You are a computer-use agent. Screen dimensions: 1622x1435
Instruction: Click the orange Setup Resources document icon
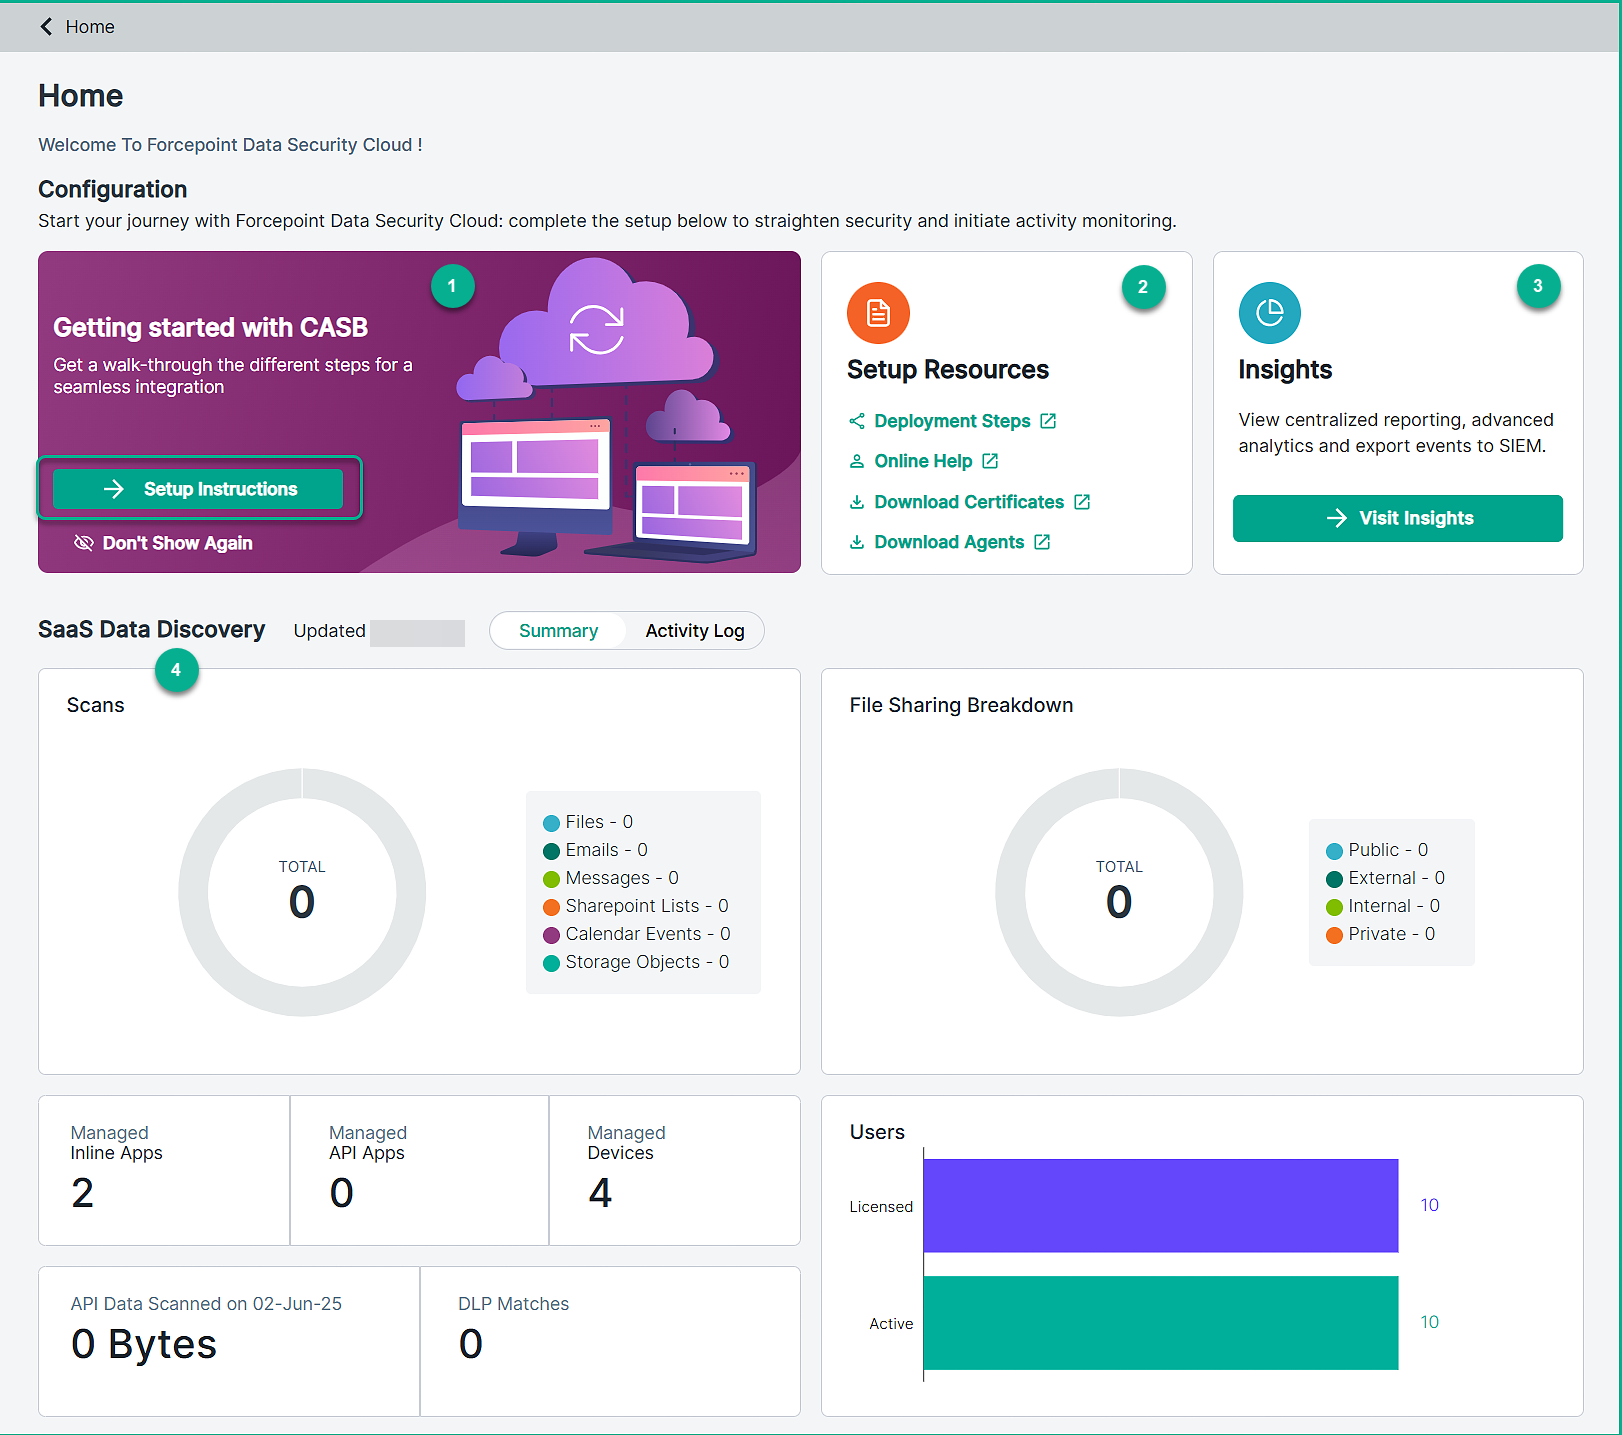(878, 313)
